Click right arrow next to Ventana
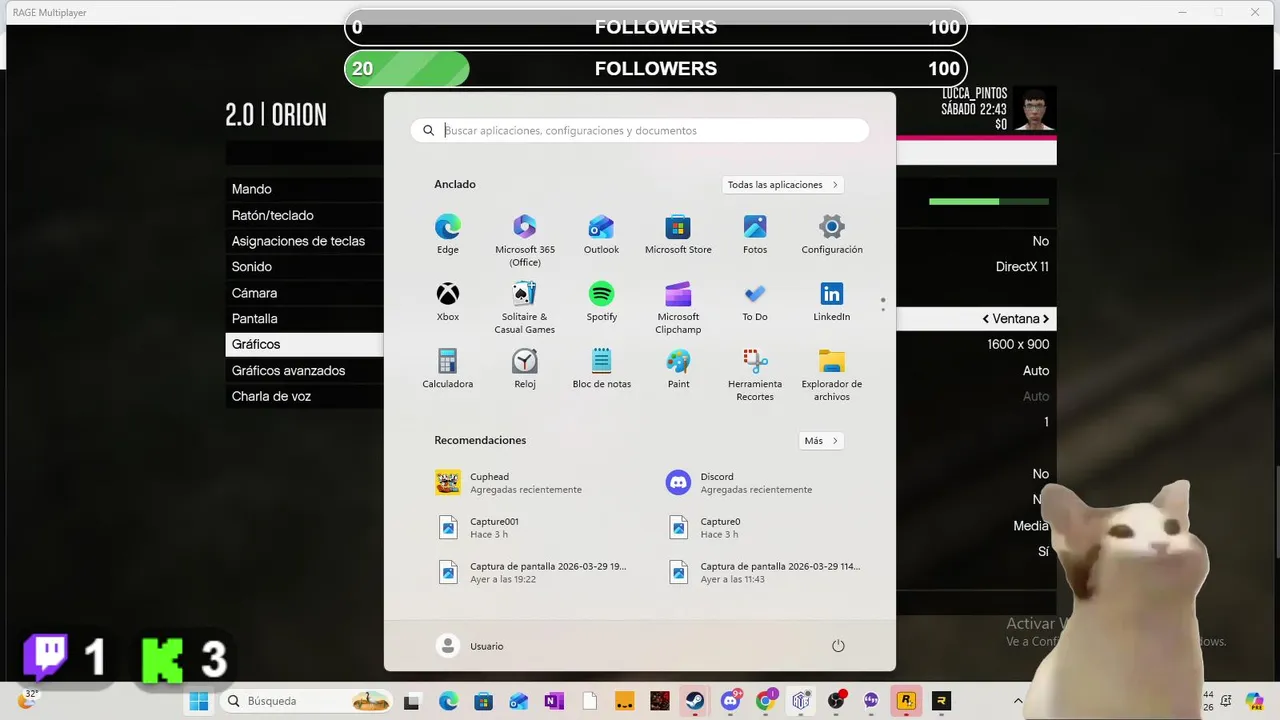The width and height of the screenshot is (1280, 720). [x=1046, y=319]
